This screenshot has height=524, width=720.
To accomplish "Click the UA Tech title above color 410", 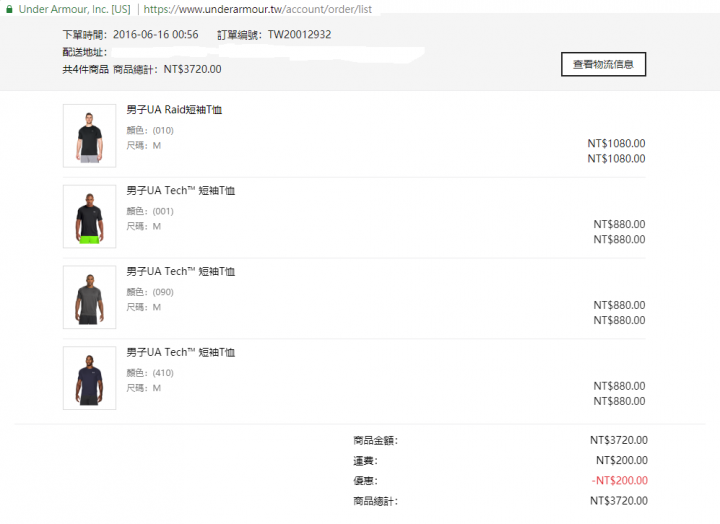I will coord(181,352).
